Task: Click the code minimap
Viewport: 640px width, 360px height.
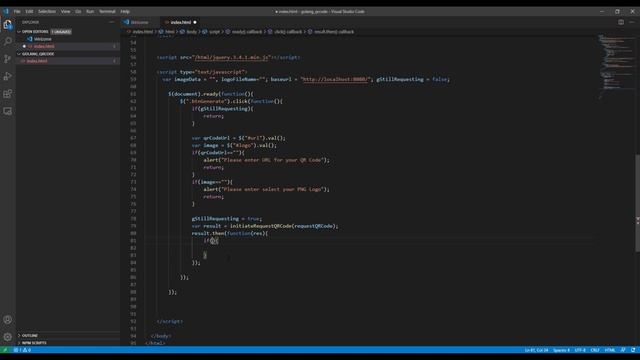Action: pos(616,67)
